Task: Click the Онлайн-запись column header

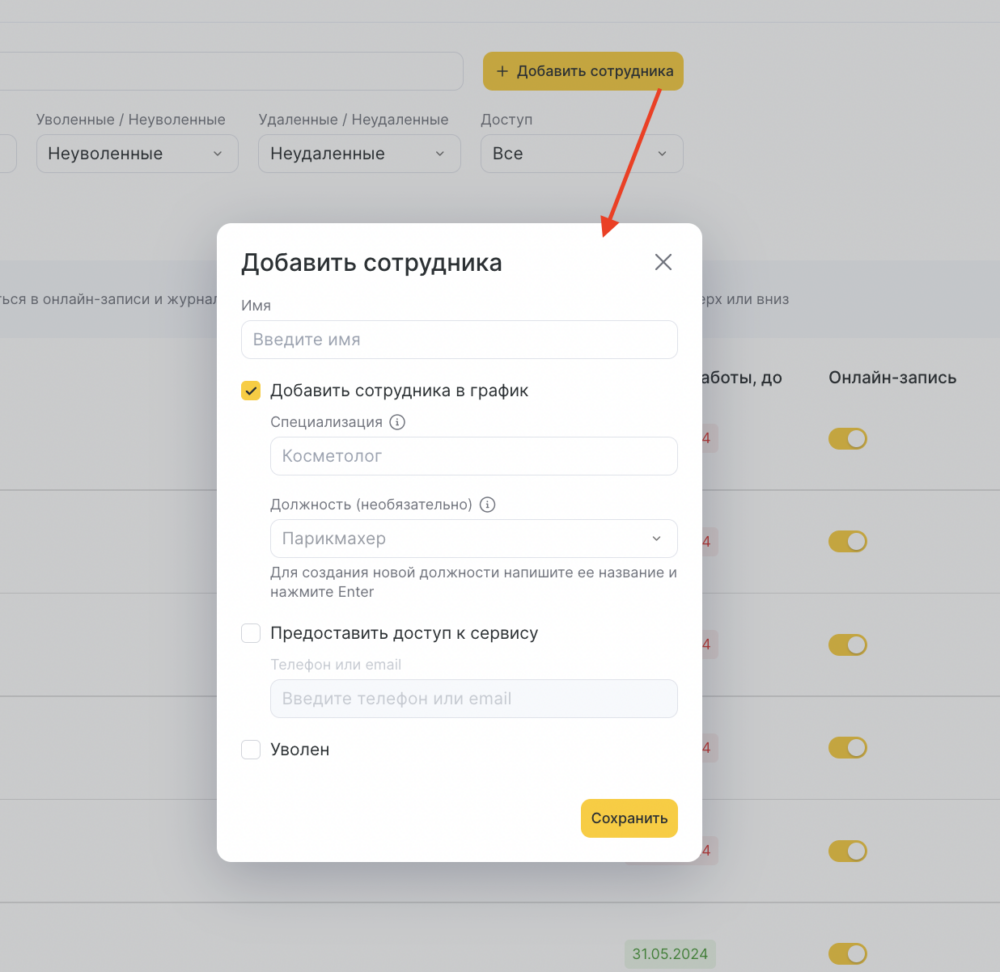Action: 892,378
